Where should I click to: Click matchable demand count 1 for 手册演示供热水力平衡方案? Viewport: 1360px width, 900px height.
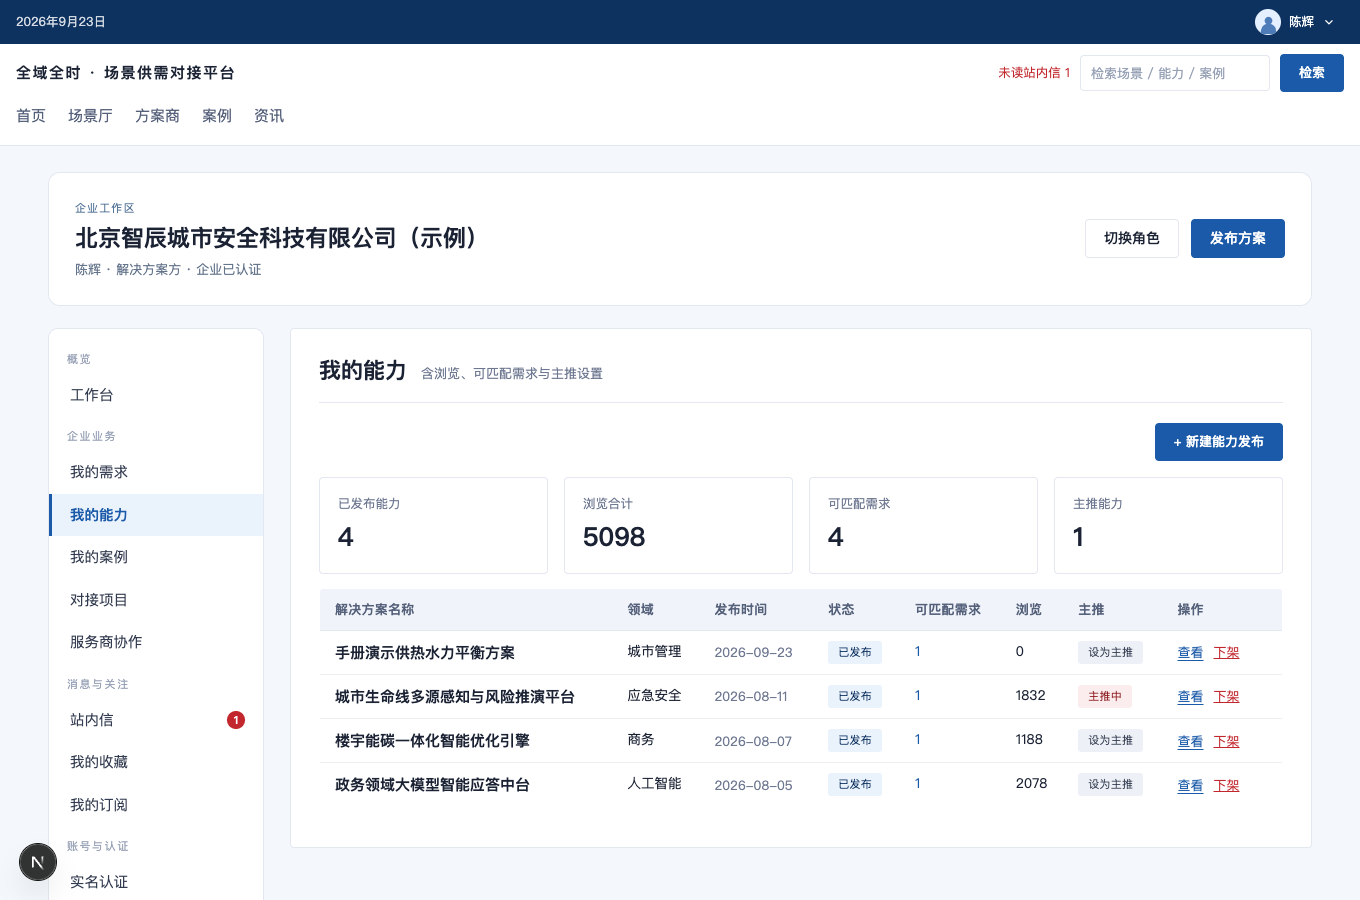pos(917,651)
